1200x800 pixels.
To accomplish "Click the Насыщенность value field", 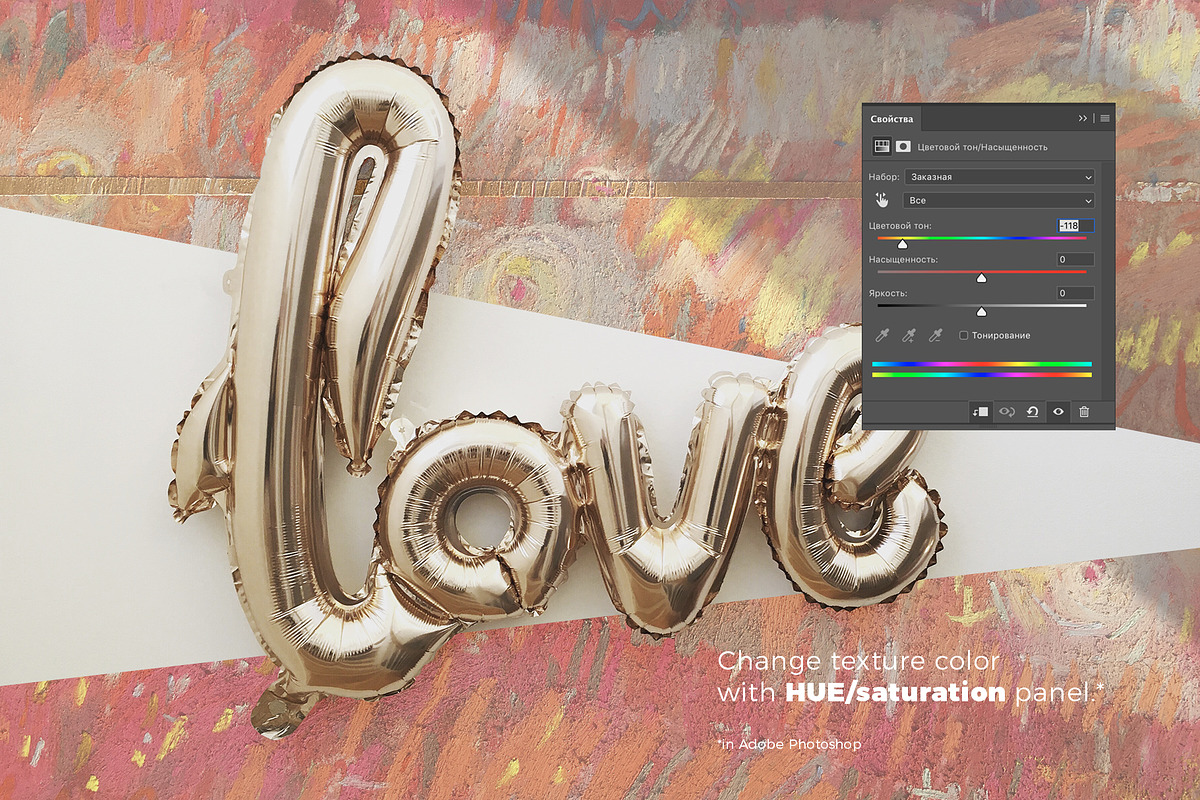I will click(x=1076, y=260).
